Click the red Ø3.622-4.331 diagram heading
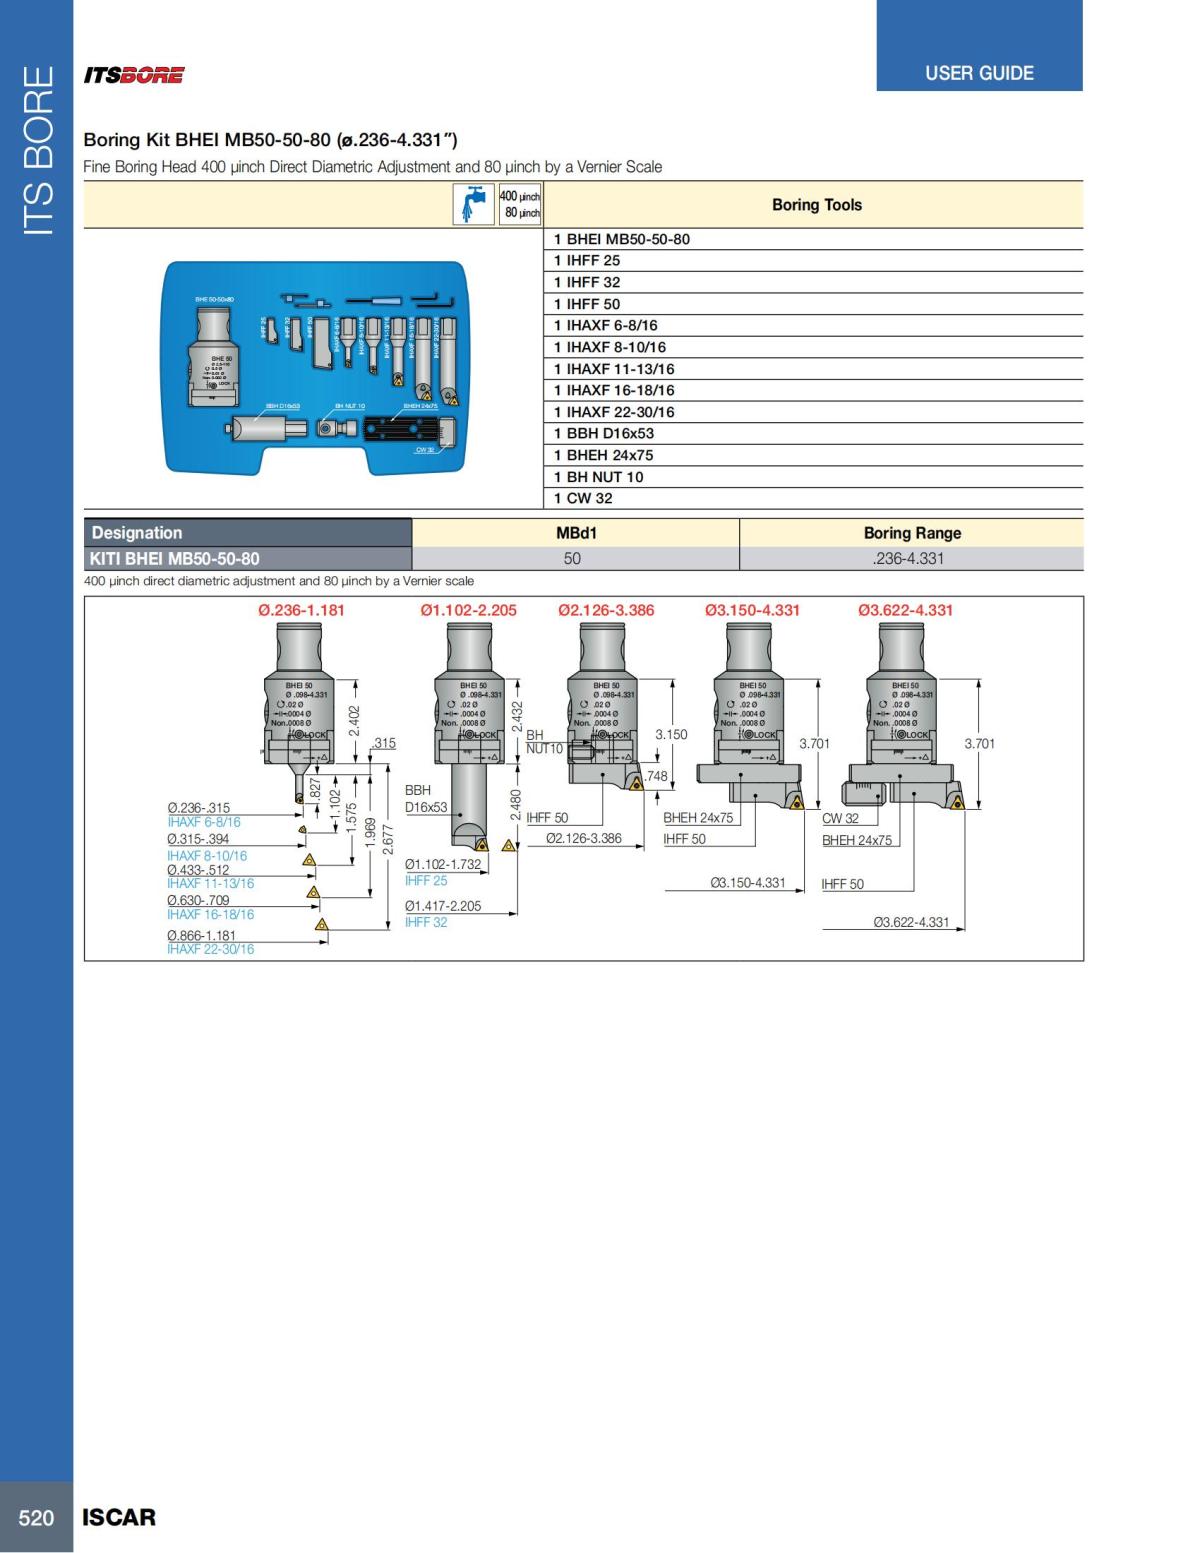Image resolution: width=1200 pixels, height=1553 pixels. (x=905, y=610)
